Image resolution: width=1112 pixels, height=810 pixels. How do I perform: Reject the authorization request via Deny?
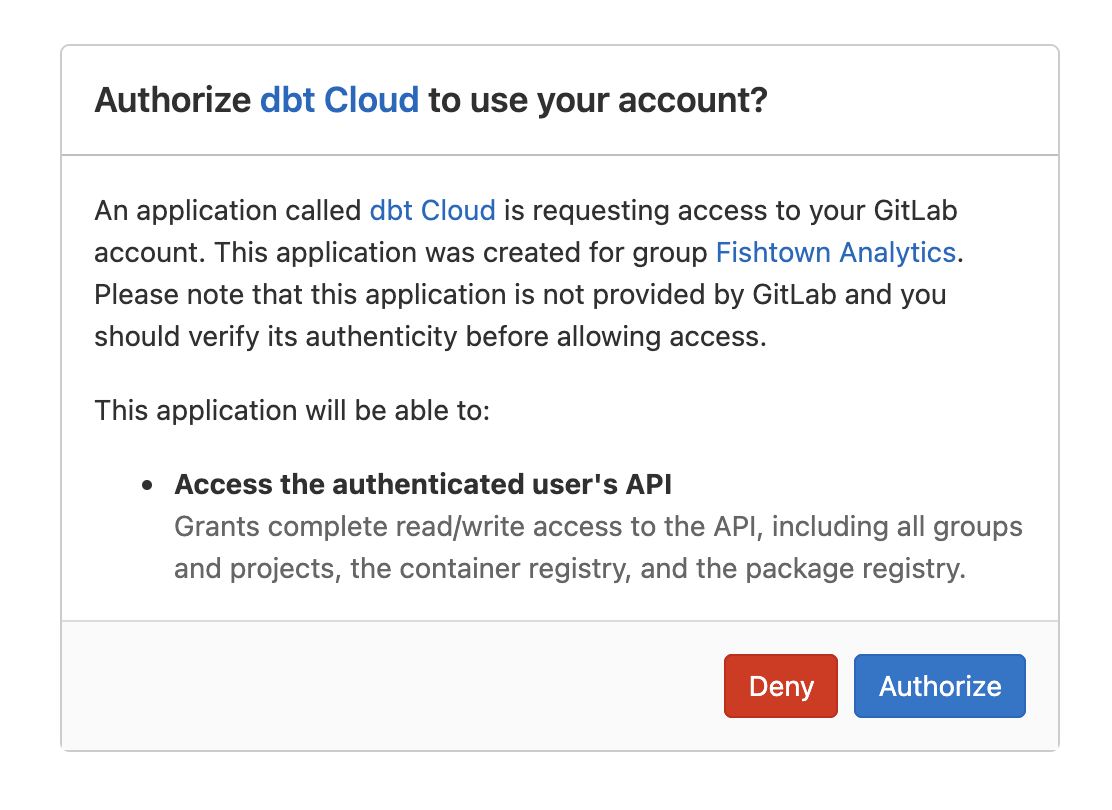[x=780, y=686]
